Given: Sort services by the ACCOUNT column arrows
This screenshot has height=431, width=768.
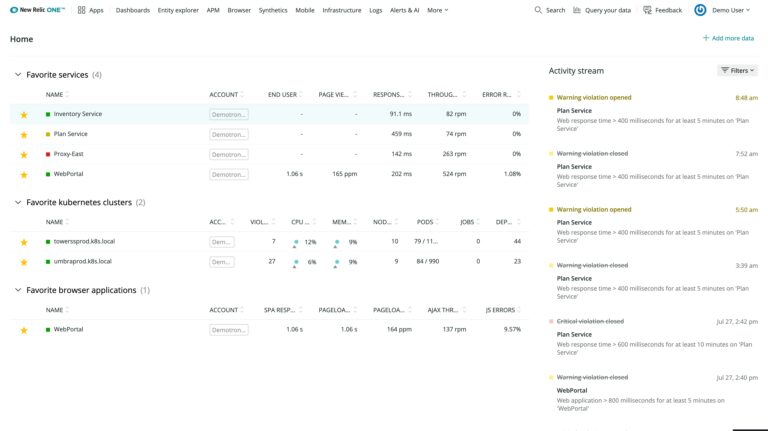Looking at the screenshot, I should (242, 95).
